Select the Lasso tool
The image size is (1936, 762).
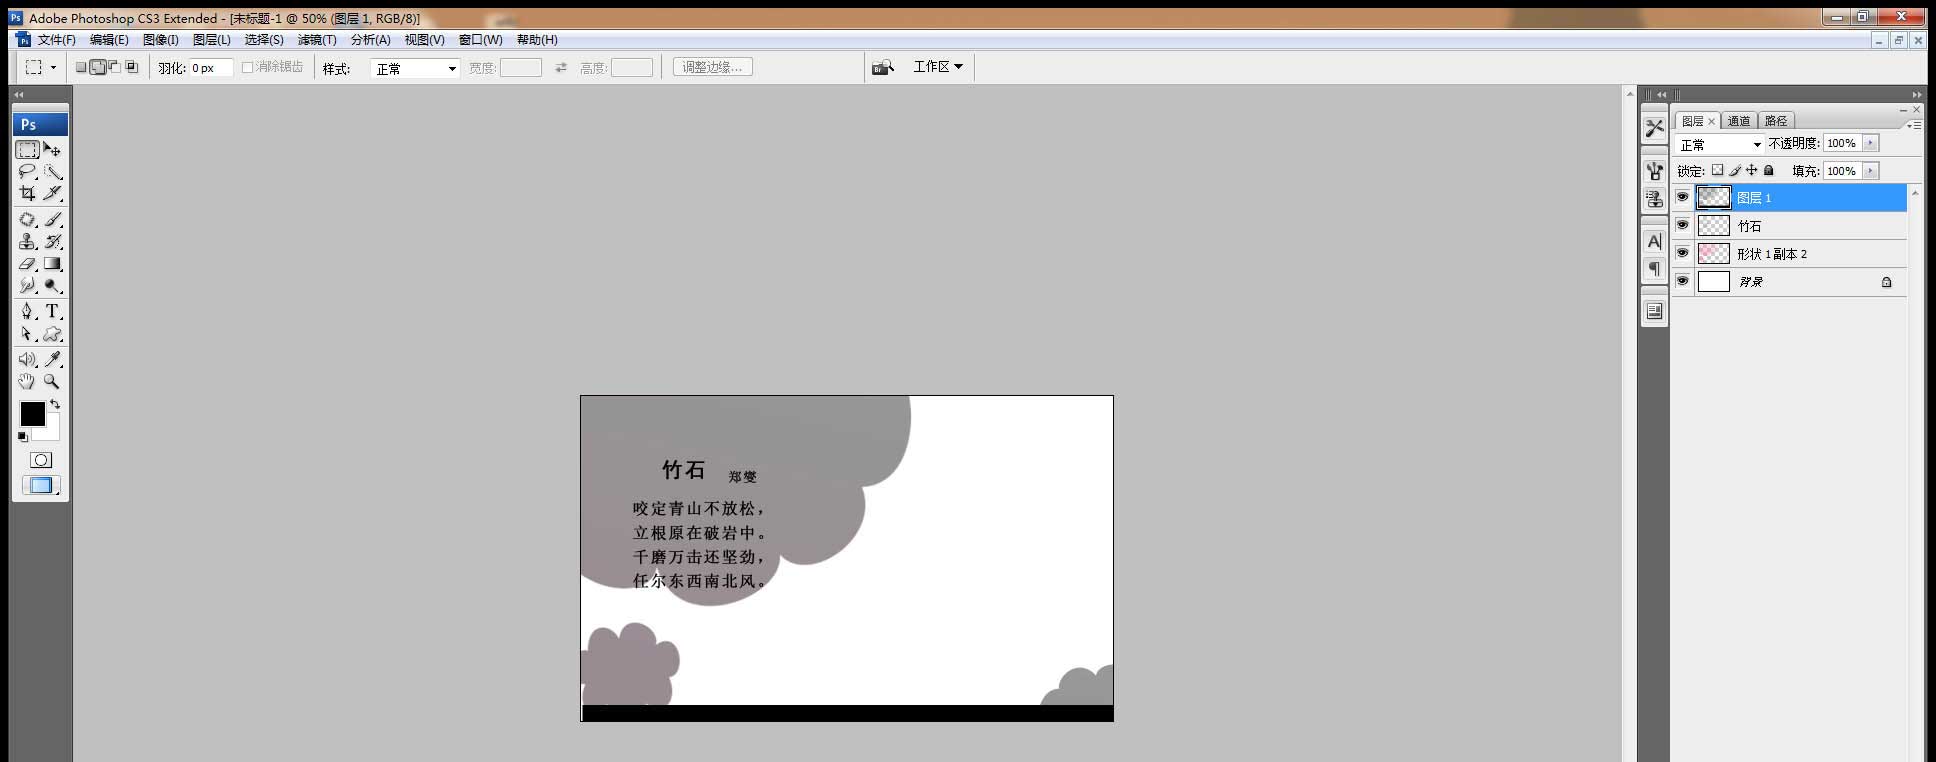point(28,172)
